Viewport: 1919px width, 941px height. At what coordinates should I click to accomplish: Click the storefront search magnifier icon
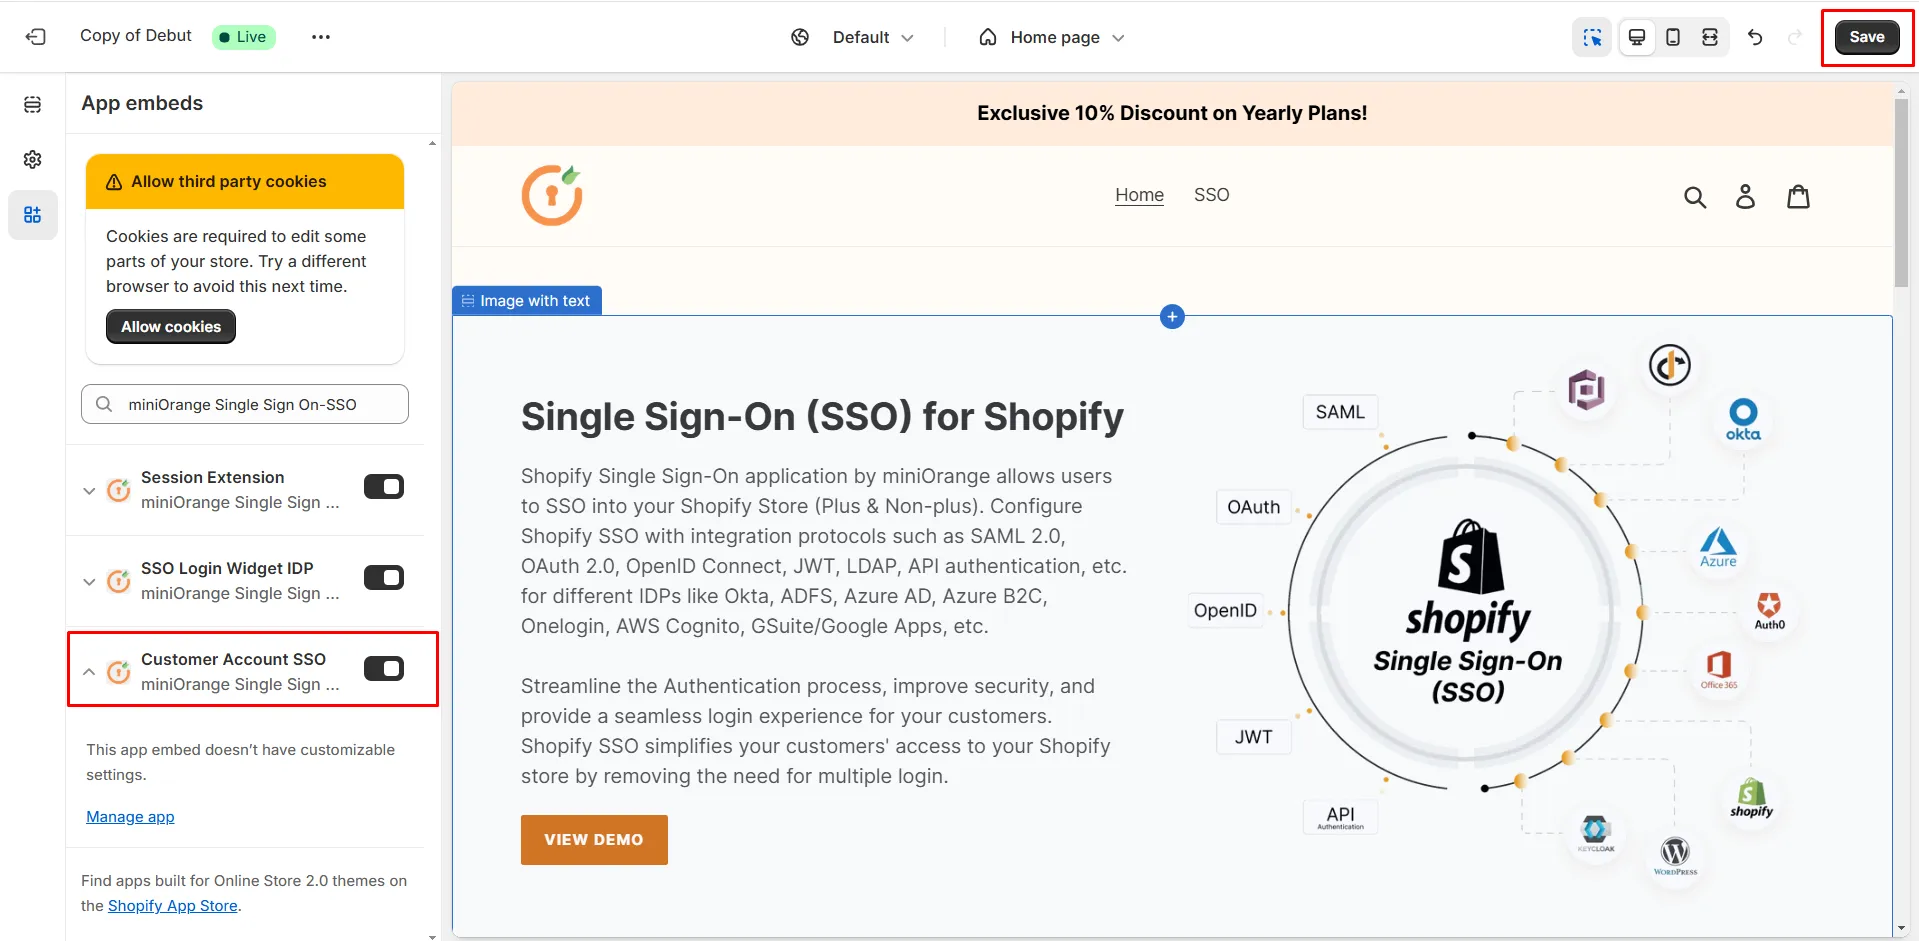tap(1695, 197)
